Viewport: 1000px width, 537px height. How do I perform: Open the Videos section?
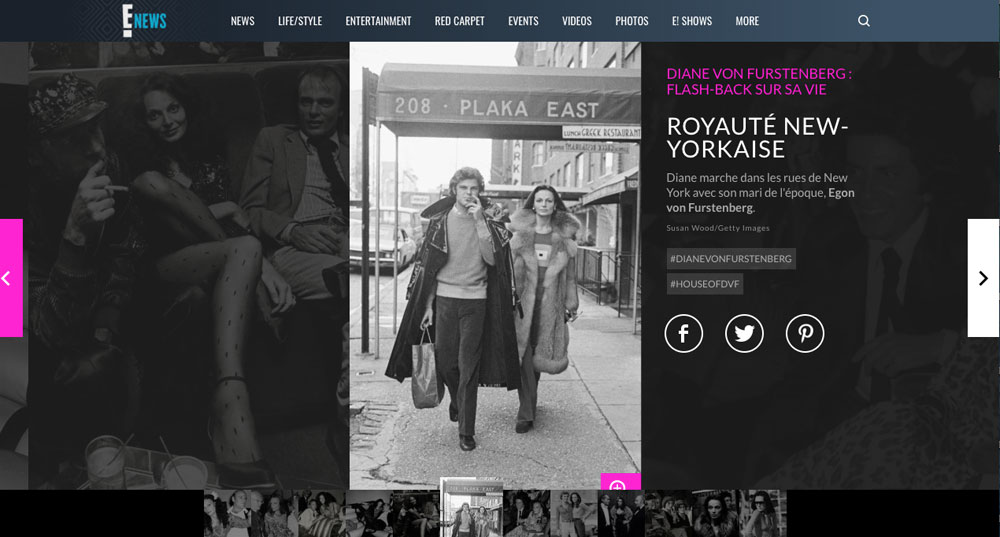[577, 21]
